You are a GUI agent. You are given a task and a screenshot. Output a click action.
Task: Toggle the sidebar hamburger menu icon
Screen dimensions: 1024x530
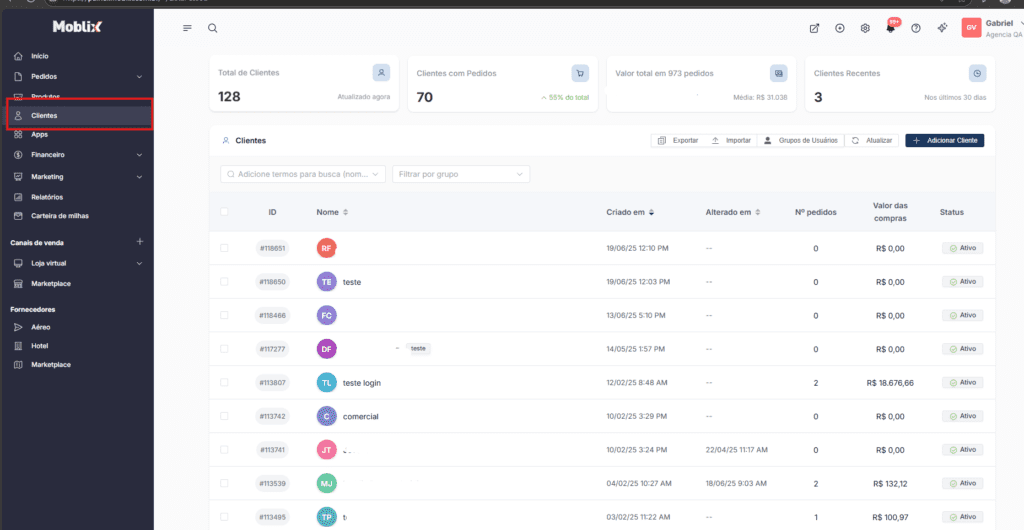[x=187, y=28]
